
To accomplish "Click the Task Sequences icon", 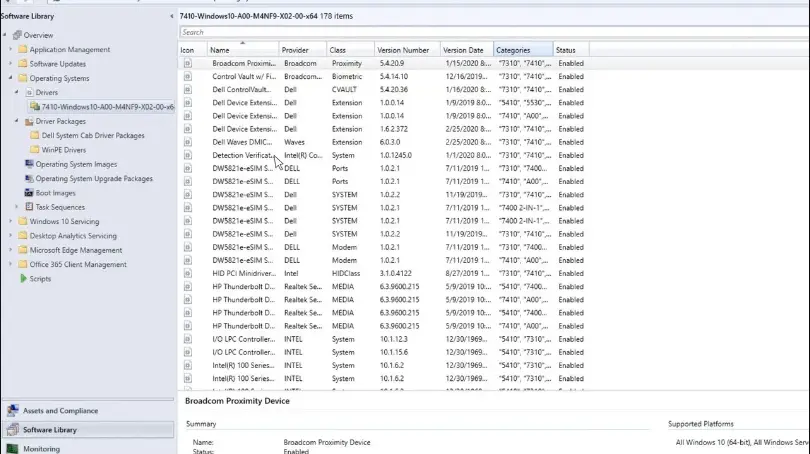I will (x=29, y=207).
